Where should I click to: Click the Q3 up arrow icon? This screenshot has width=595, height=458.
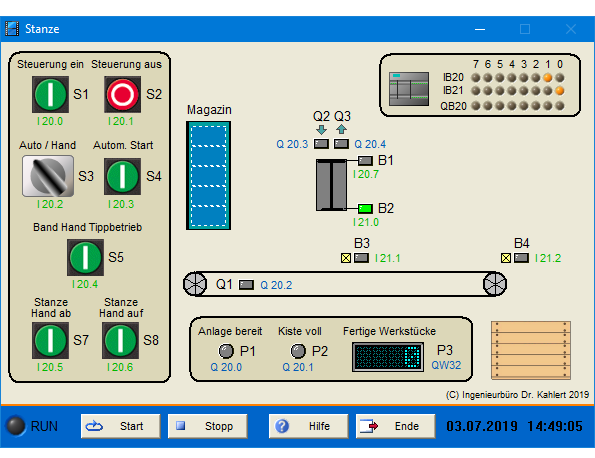[341, 129]
